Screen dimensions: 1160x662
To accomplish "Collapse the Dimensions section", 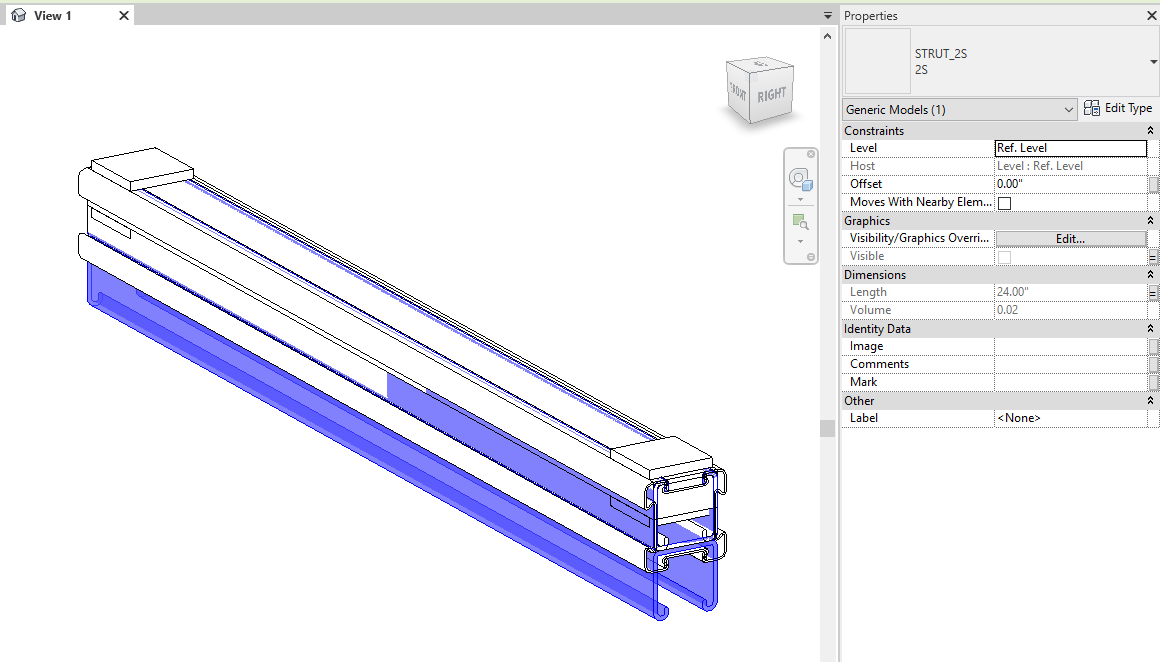I will point(1150,274).
